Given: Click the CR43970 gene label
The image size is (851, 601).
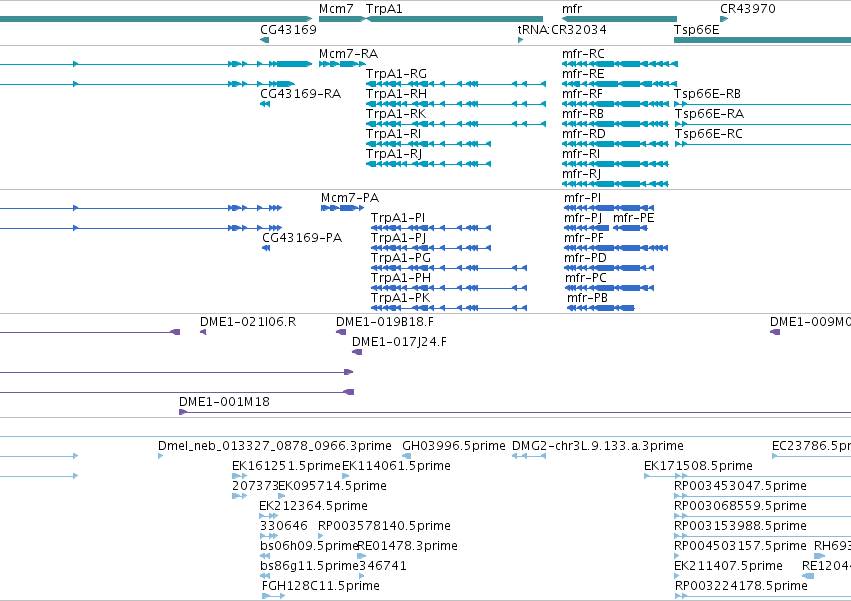Looking at the screenshot, I should click(x=748, y=9).
